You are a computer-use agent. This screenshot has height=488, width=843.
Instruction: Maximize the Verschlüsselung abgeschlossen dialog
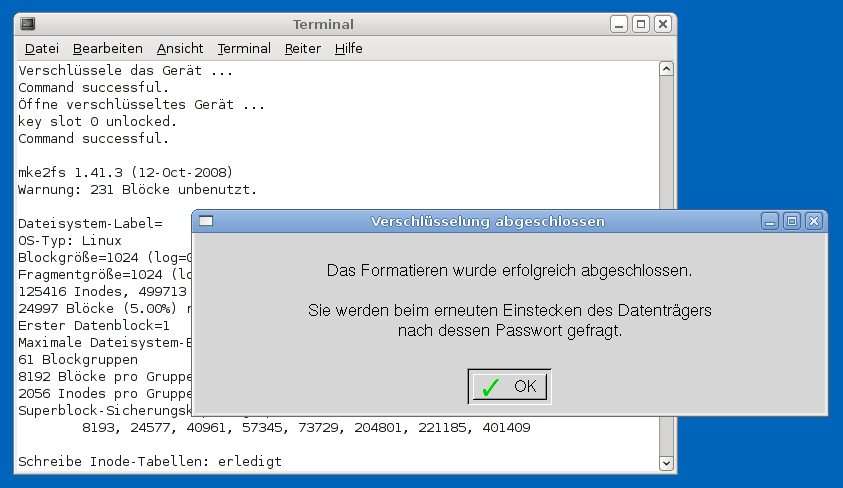[x=792, y=221]
